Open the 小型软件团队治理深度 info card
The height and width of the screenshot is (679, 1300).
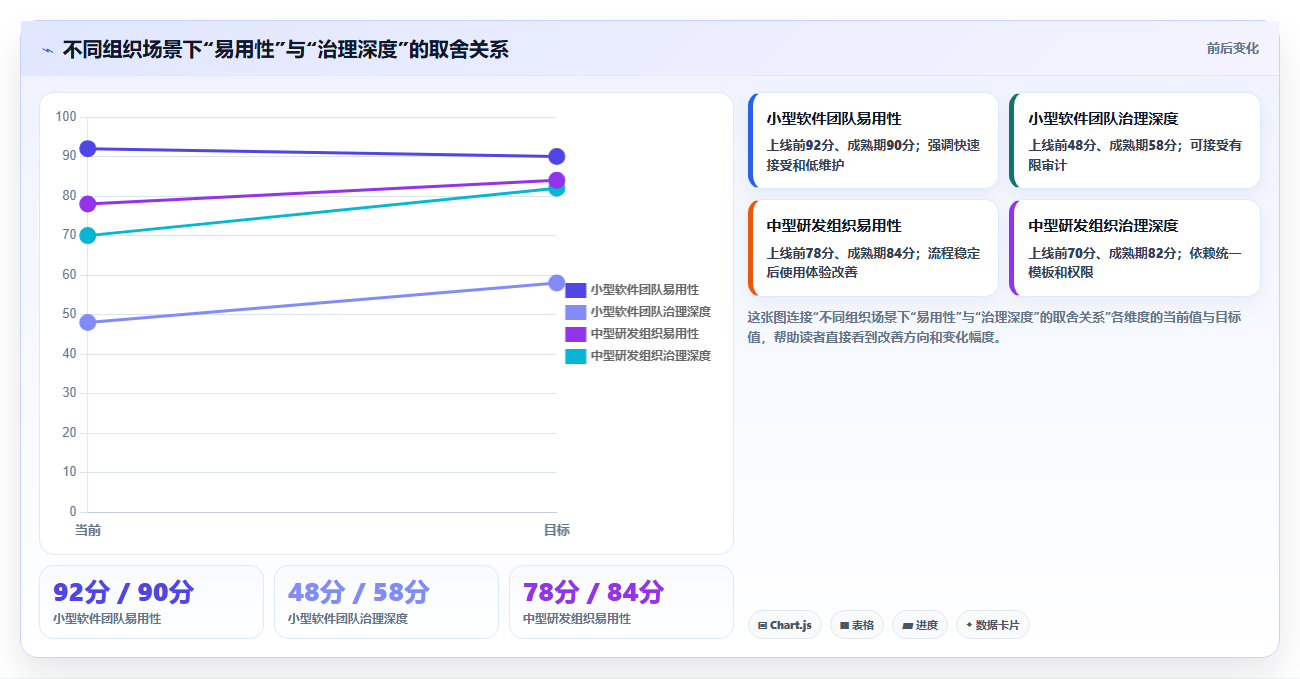click(x=1135, y=141)
